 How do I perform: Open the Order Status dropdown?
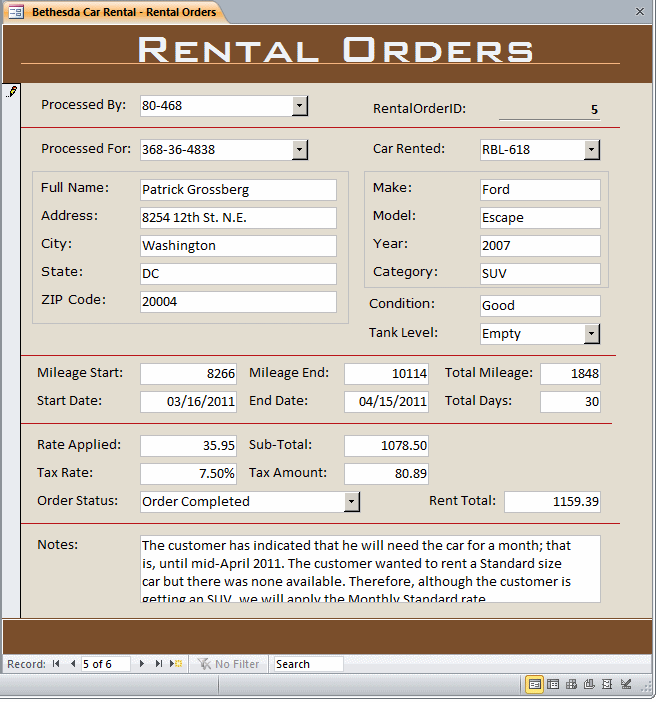click(x=352, y=501)
